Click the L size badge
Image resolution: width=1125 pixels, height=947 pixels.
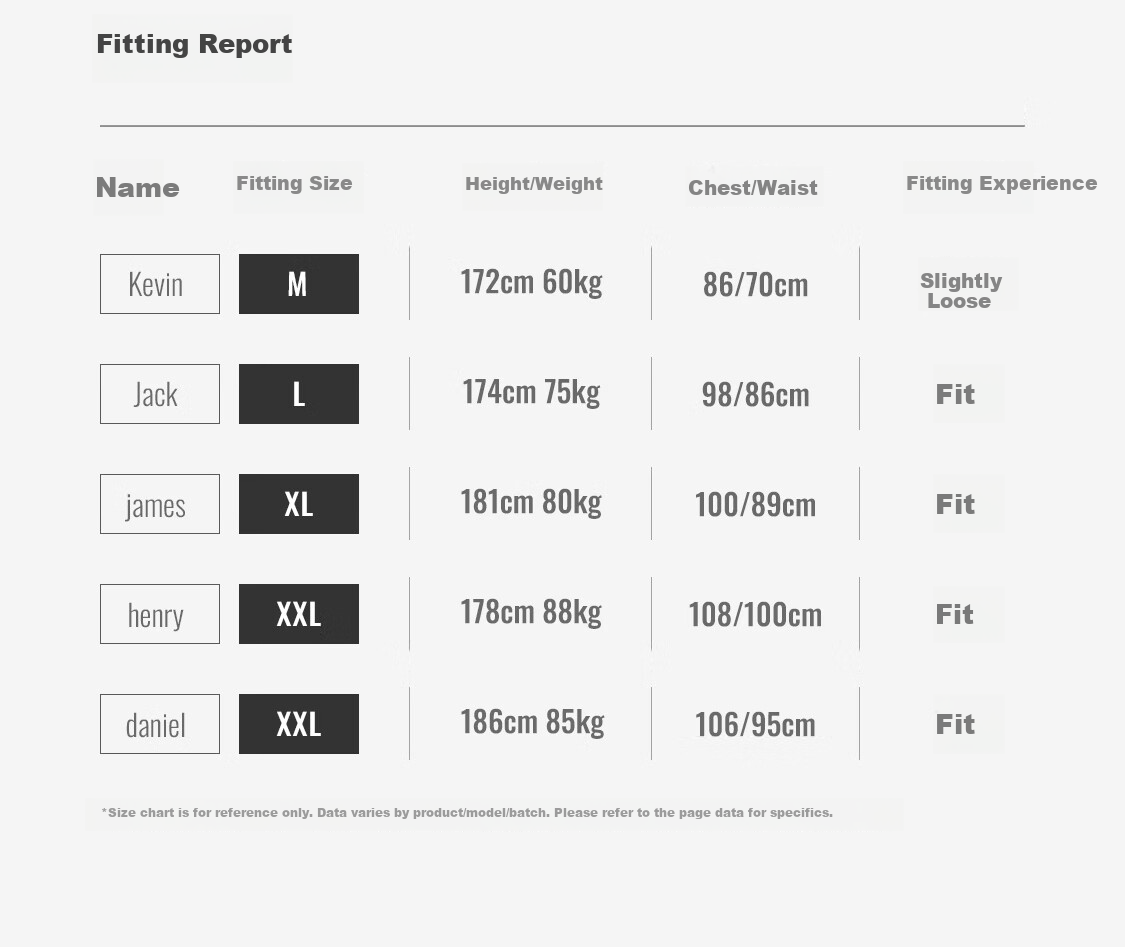click(x=298, y=394)
